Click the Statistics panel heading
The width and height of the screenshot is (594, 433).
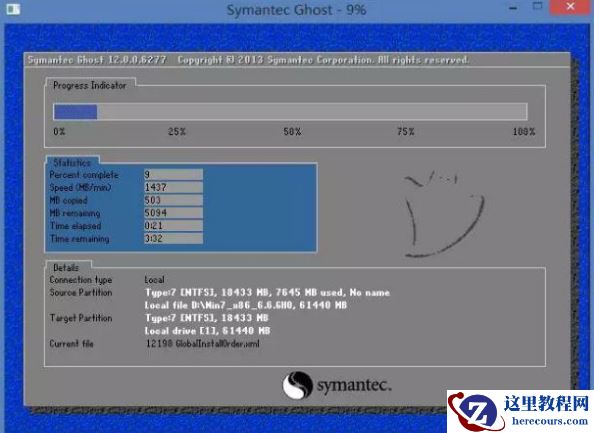click(72, 163)
